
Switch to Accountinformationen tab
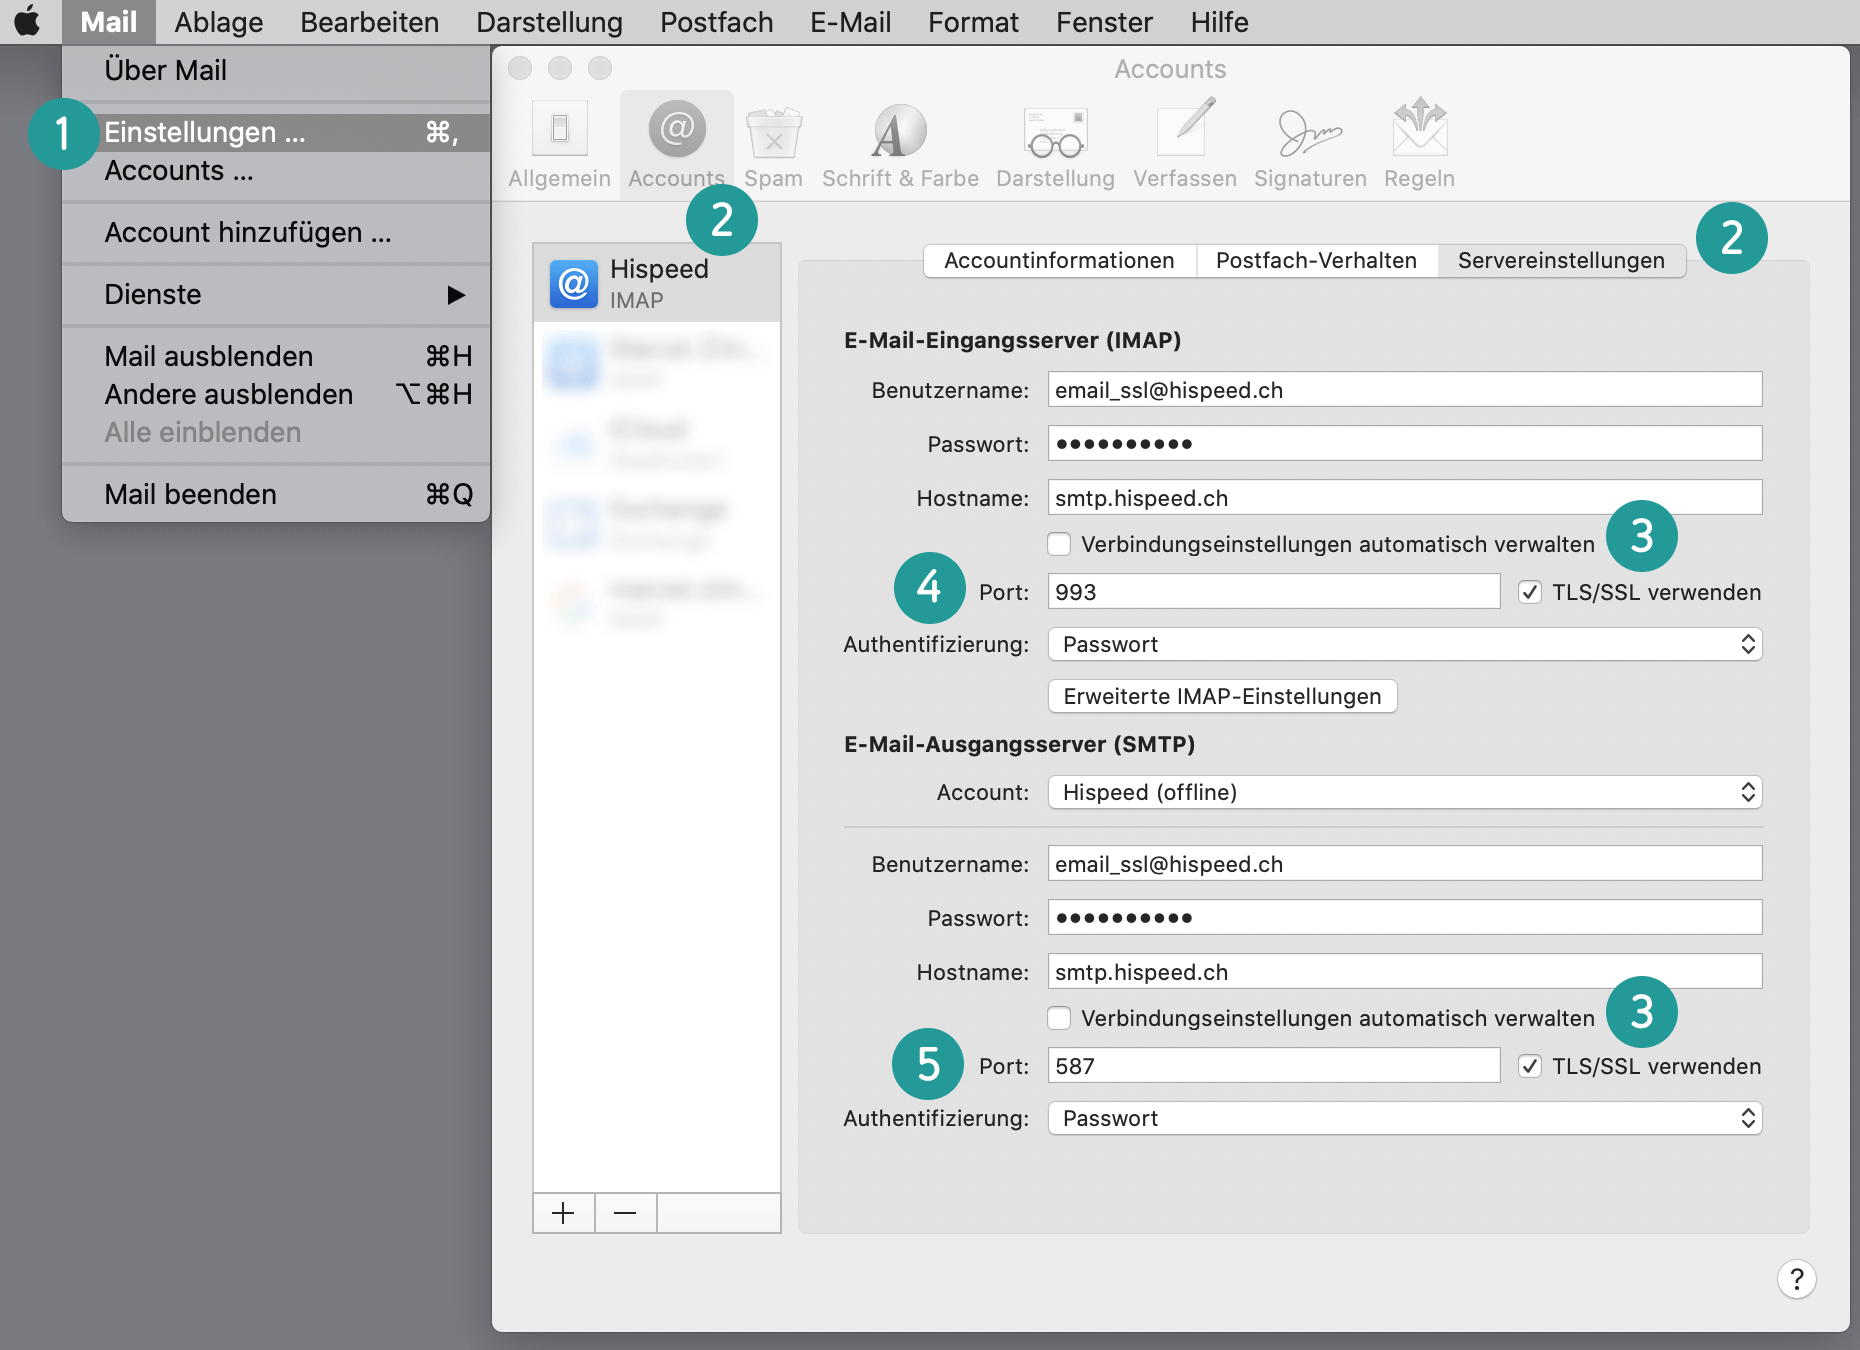pos(1059,261)
